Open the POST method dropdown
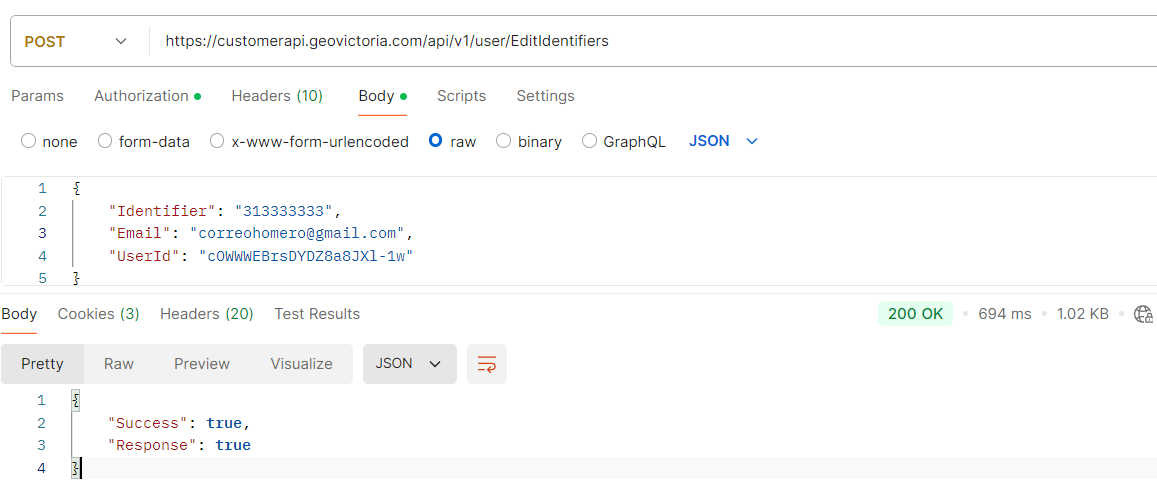The width and height of the screenshot is (1157, 486). (x=76, y=41)
